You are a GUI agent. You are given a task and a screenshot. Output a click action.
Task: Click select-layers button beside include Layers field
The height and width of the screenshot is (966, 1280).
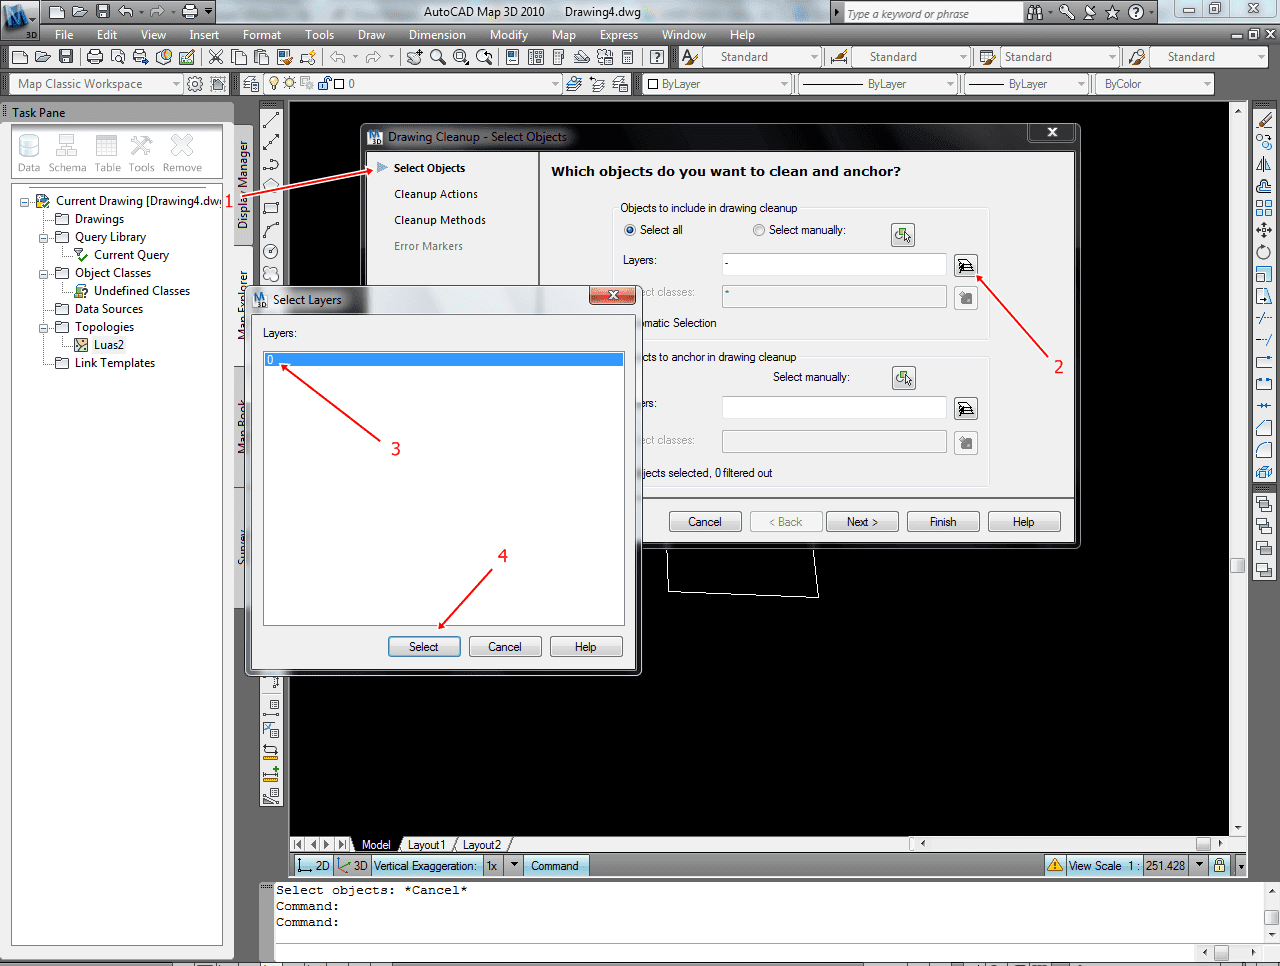coord(965,265)
